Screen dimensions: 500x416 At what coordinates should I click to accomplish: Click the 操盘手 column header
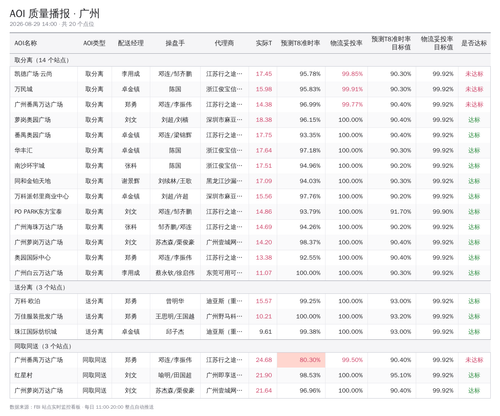(175, 43)
